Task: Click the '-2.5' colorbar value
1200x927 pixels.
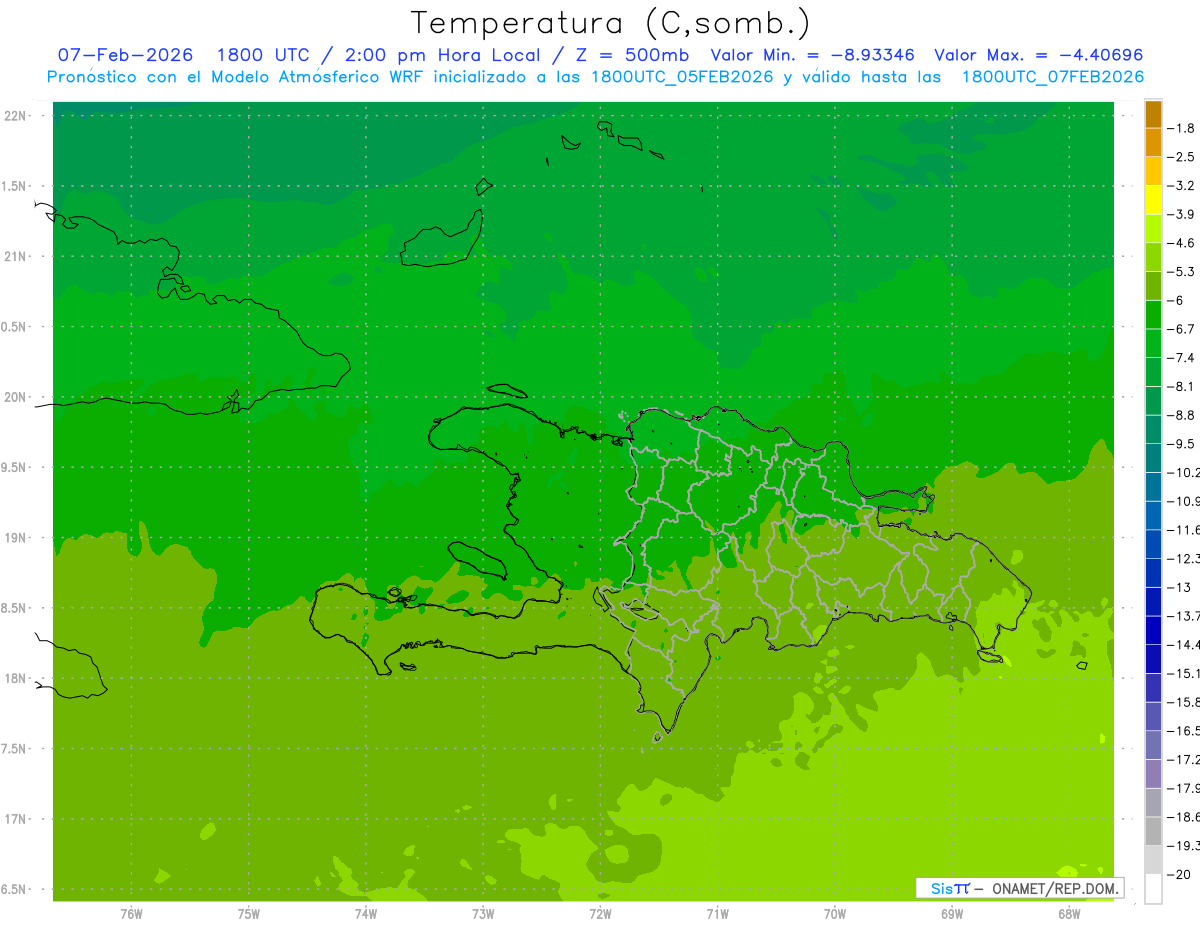Action: click(1182, 157)
